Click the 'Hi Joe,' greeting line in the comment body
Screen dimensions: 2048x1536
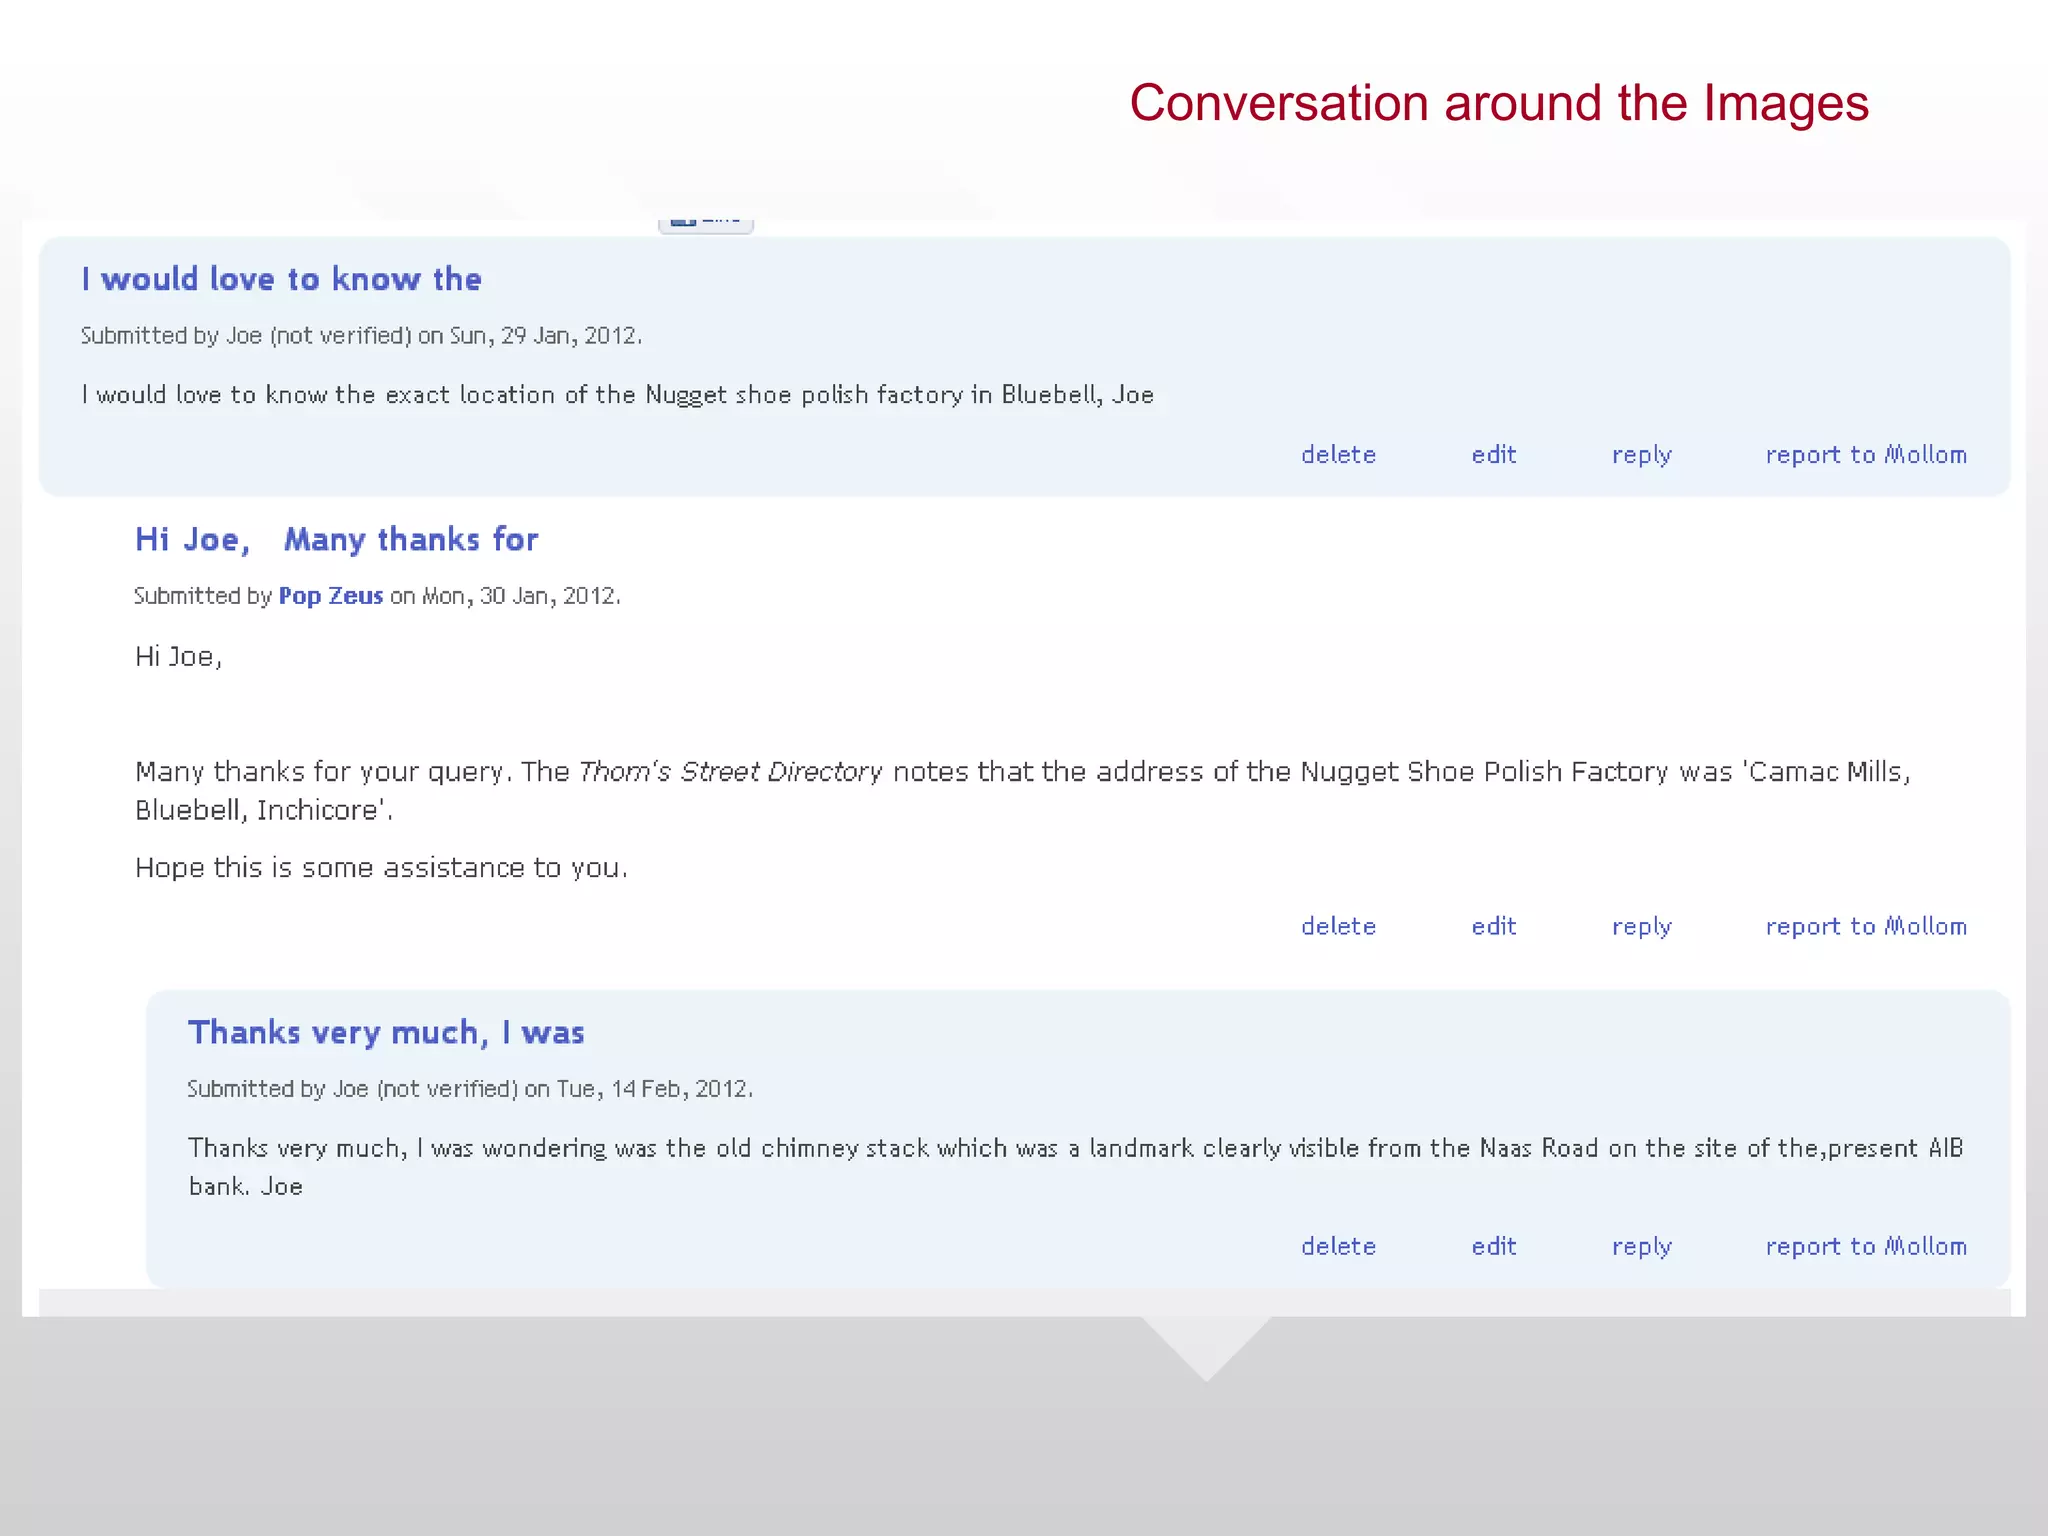[178, 657]
